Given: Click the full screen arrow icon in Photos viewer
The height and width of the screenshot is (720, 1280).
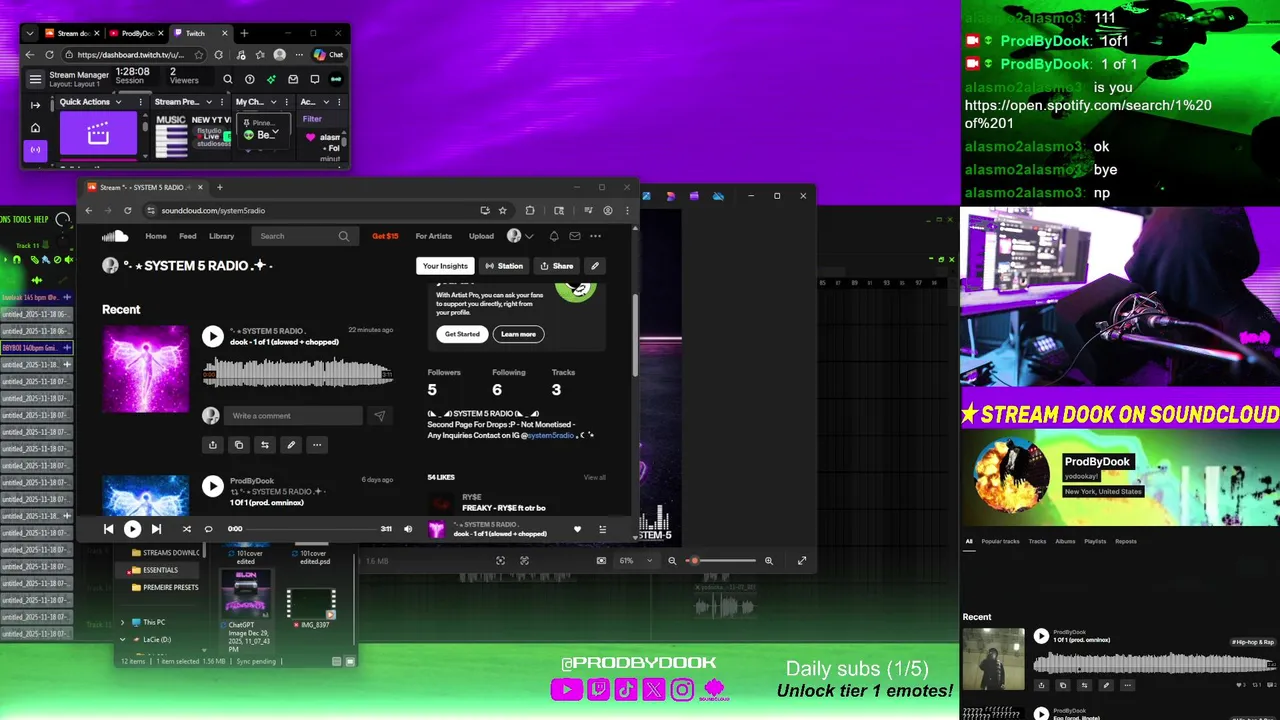Looking at the screenshot, I should click(801, 561).
